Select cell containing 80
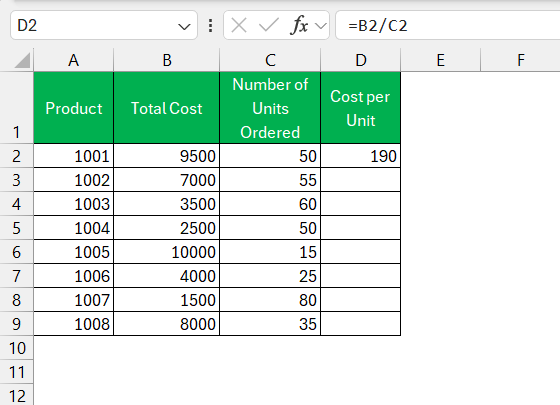 click(270, 300)
